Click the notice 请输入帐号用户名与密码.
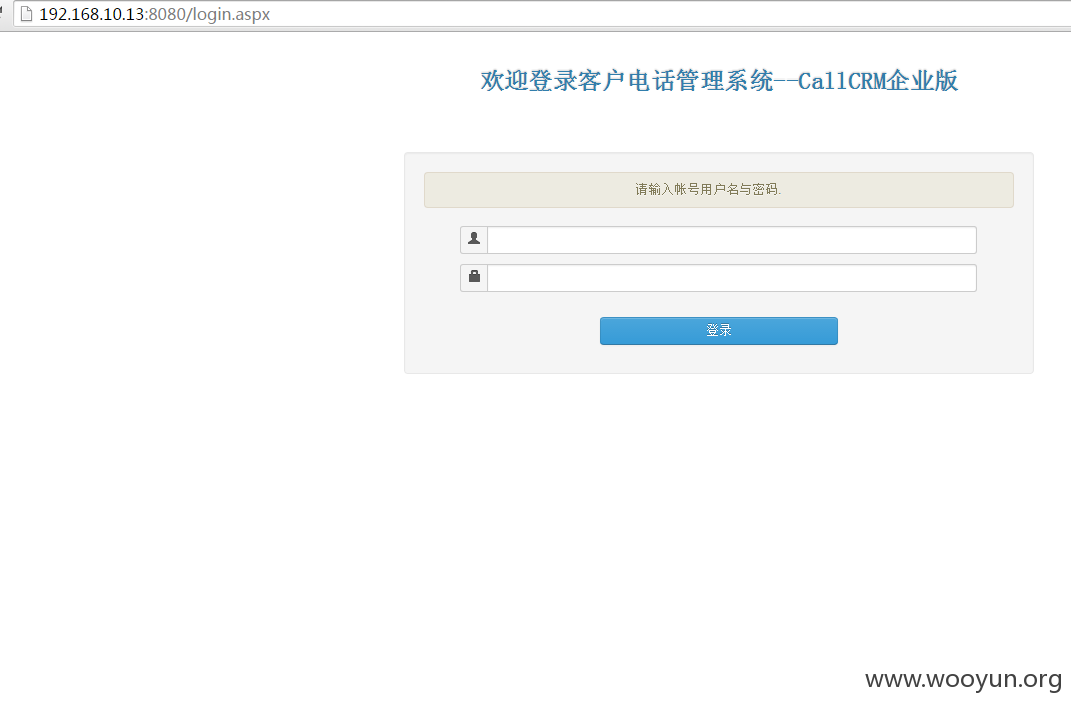1071x708 pixels. pyautogui.click(x=708, y=189)
